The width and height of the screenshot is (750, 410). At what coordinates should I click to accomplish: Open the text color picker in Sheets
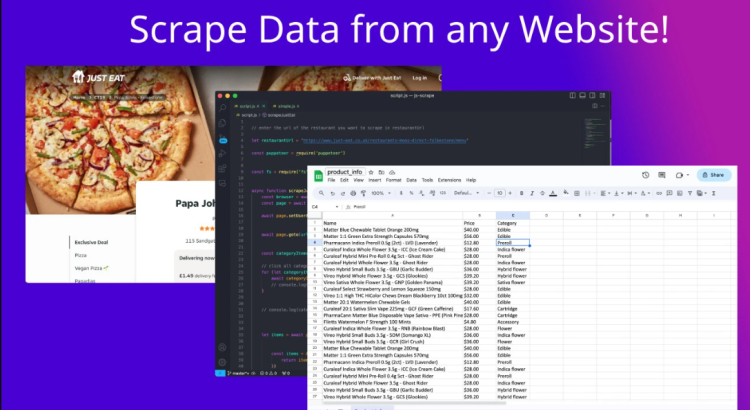point(553,193)
